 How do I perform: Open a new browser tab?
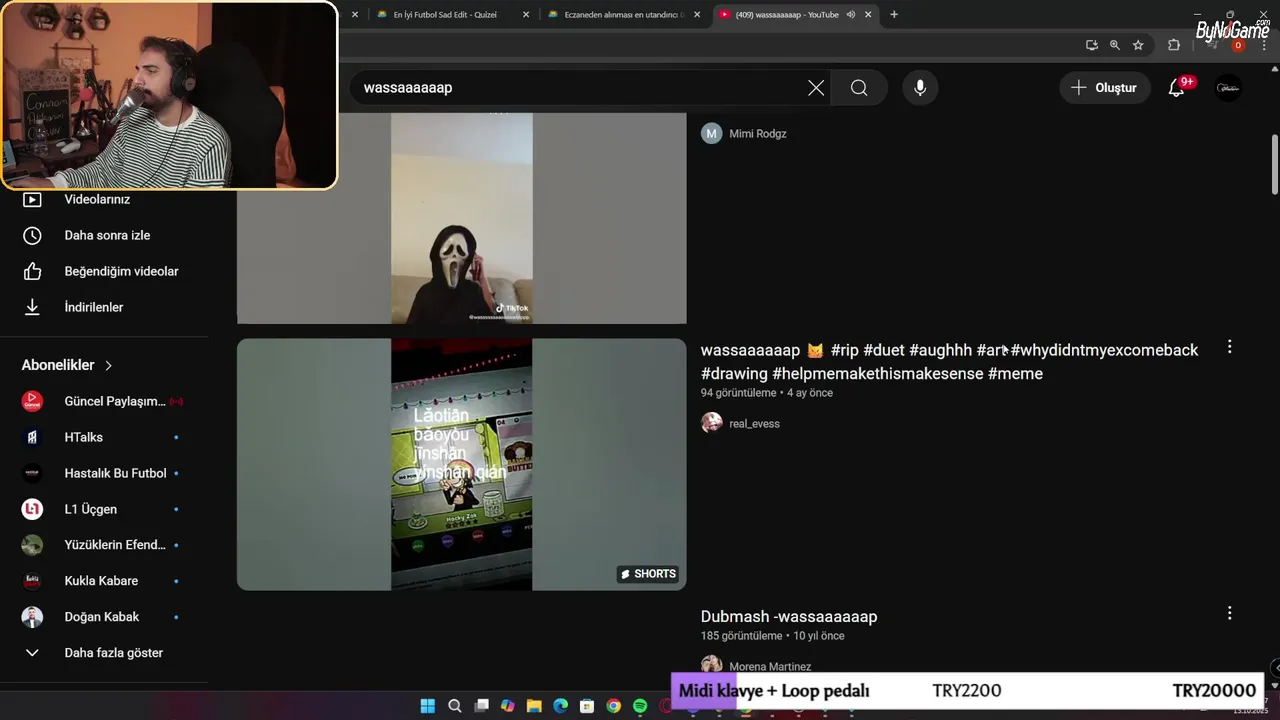tap(894, 15)
